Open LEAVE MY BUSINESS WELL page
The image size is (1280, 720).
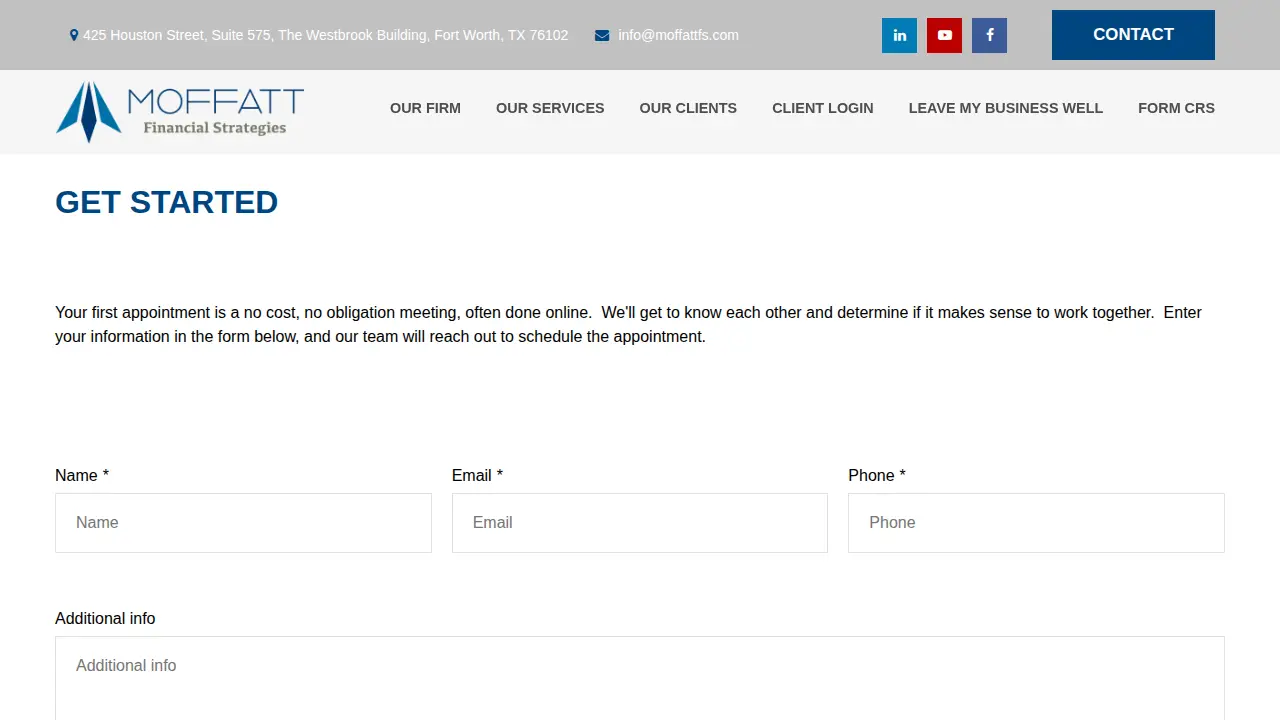coord(1006,108)
